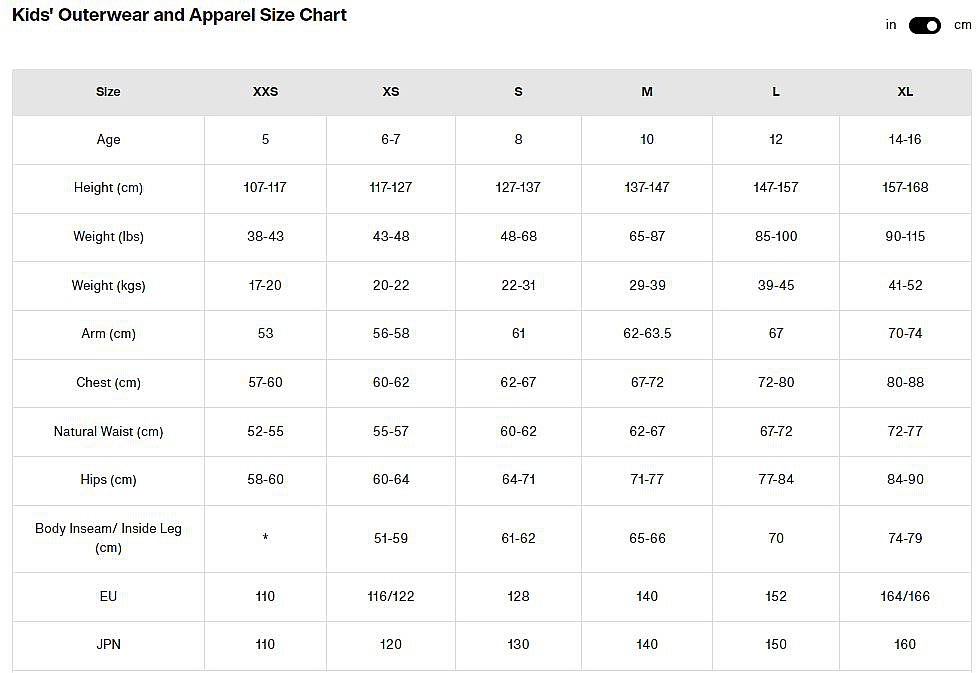This screenshot has width=980, height=673.
Task: Click the M size column header
Action: [647, 91]
